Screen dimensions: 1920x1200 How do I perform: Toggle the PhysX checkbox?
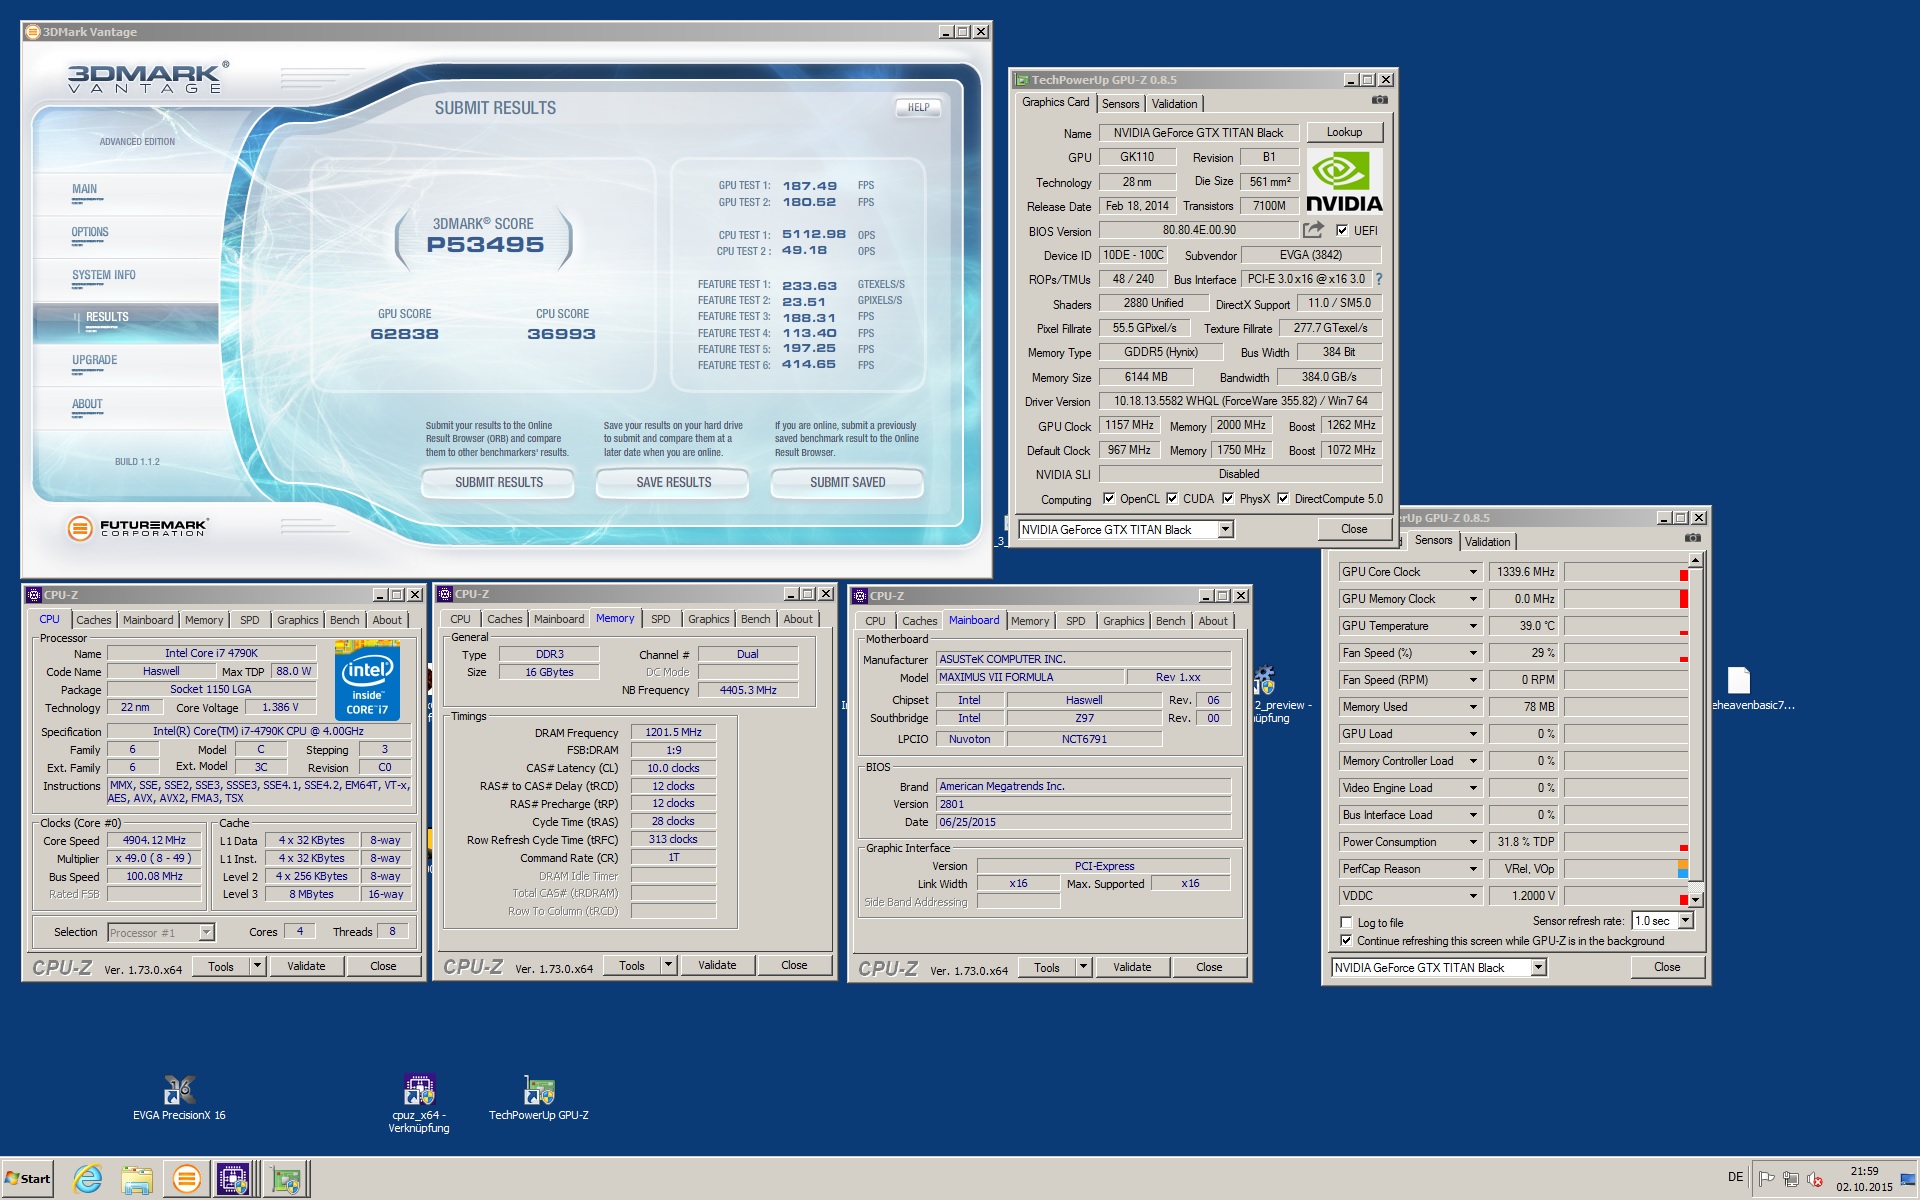pyautogui.click(x=1228, y=498)
